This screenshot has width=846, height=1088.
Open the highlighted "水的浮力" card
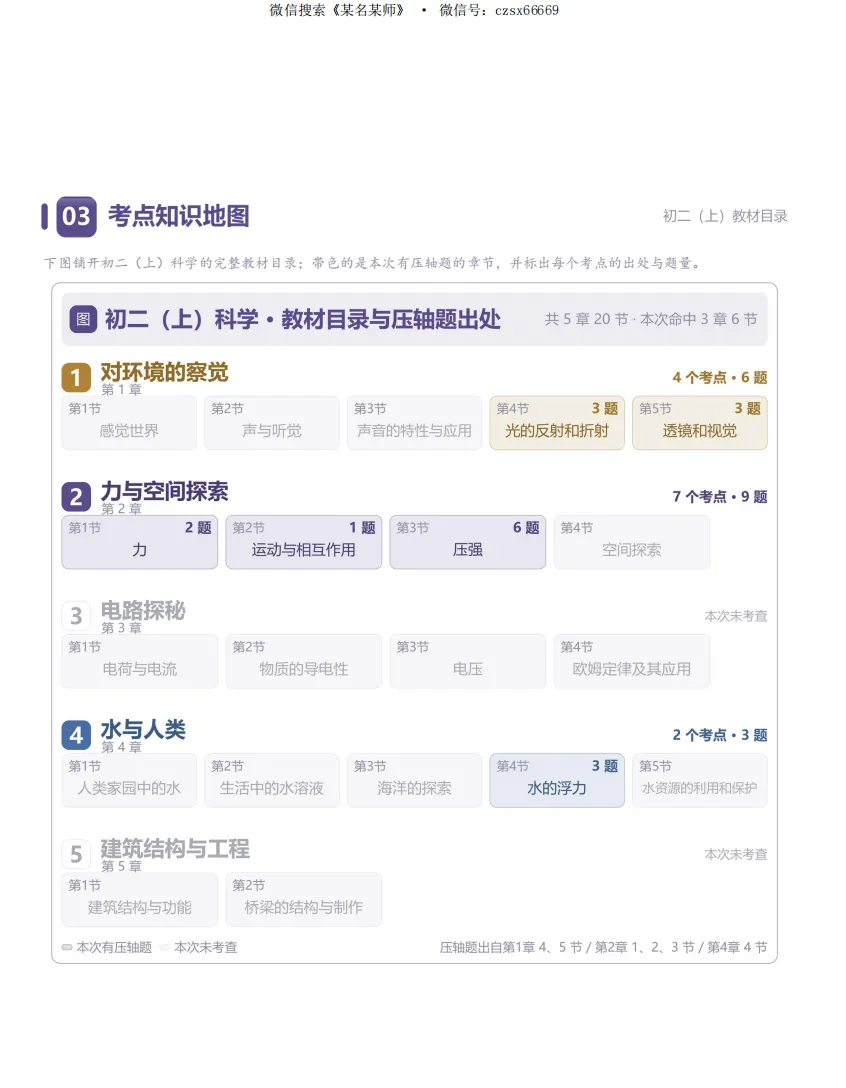click(x=557, y=781)
